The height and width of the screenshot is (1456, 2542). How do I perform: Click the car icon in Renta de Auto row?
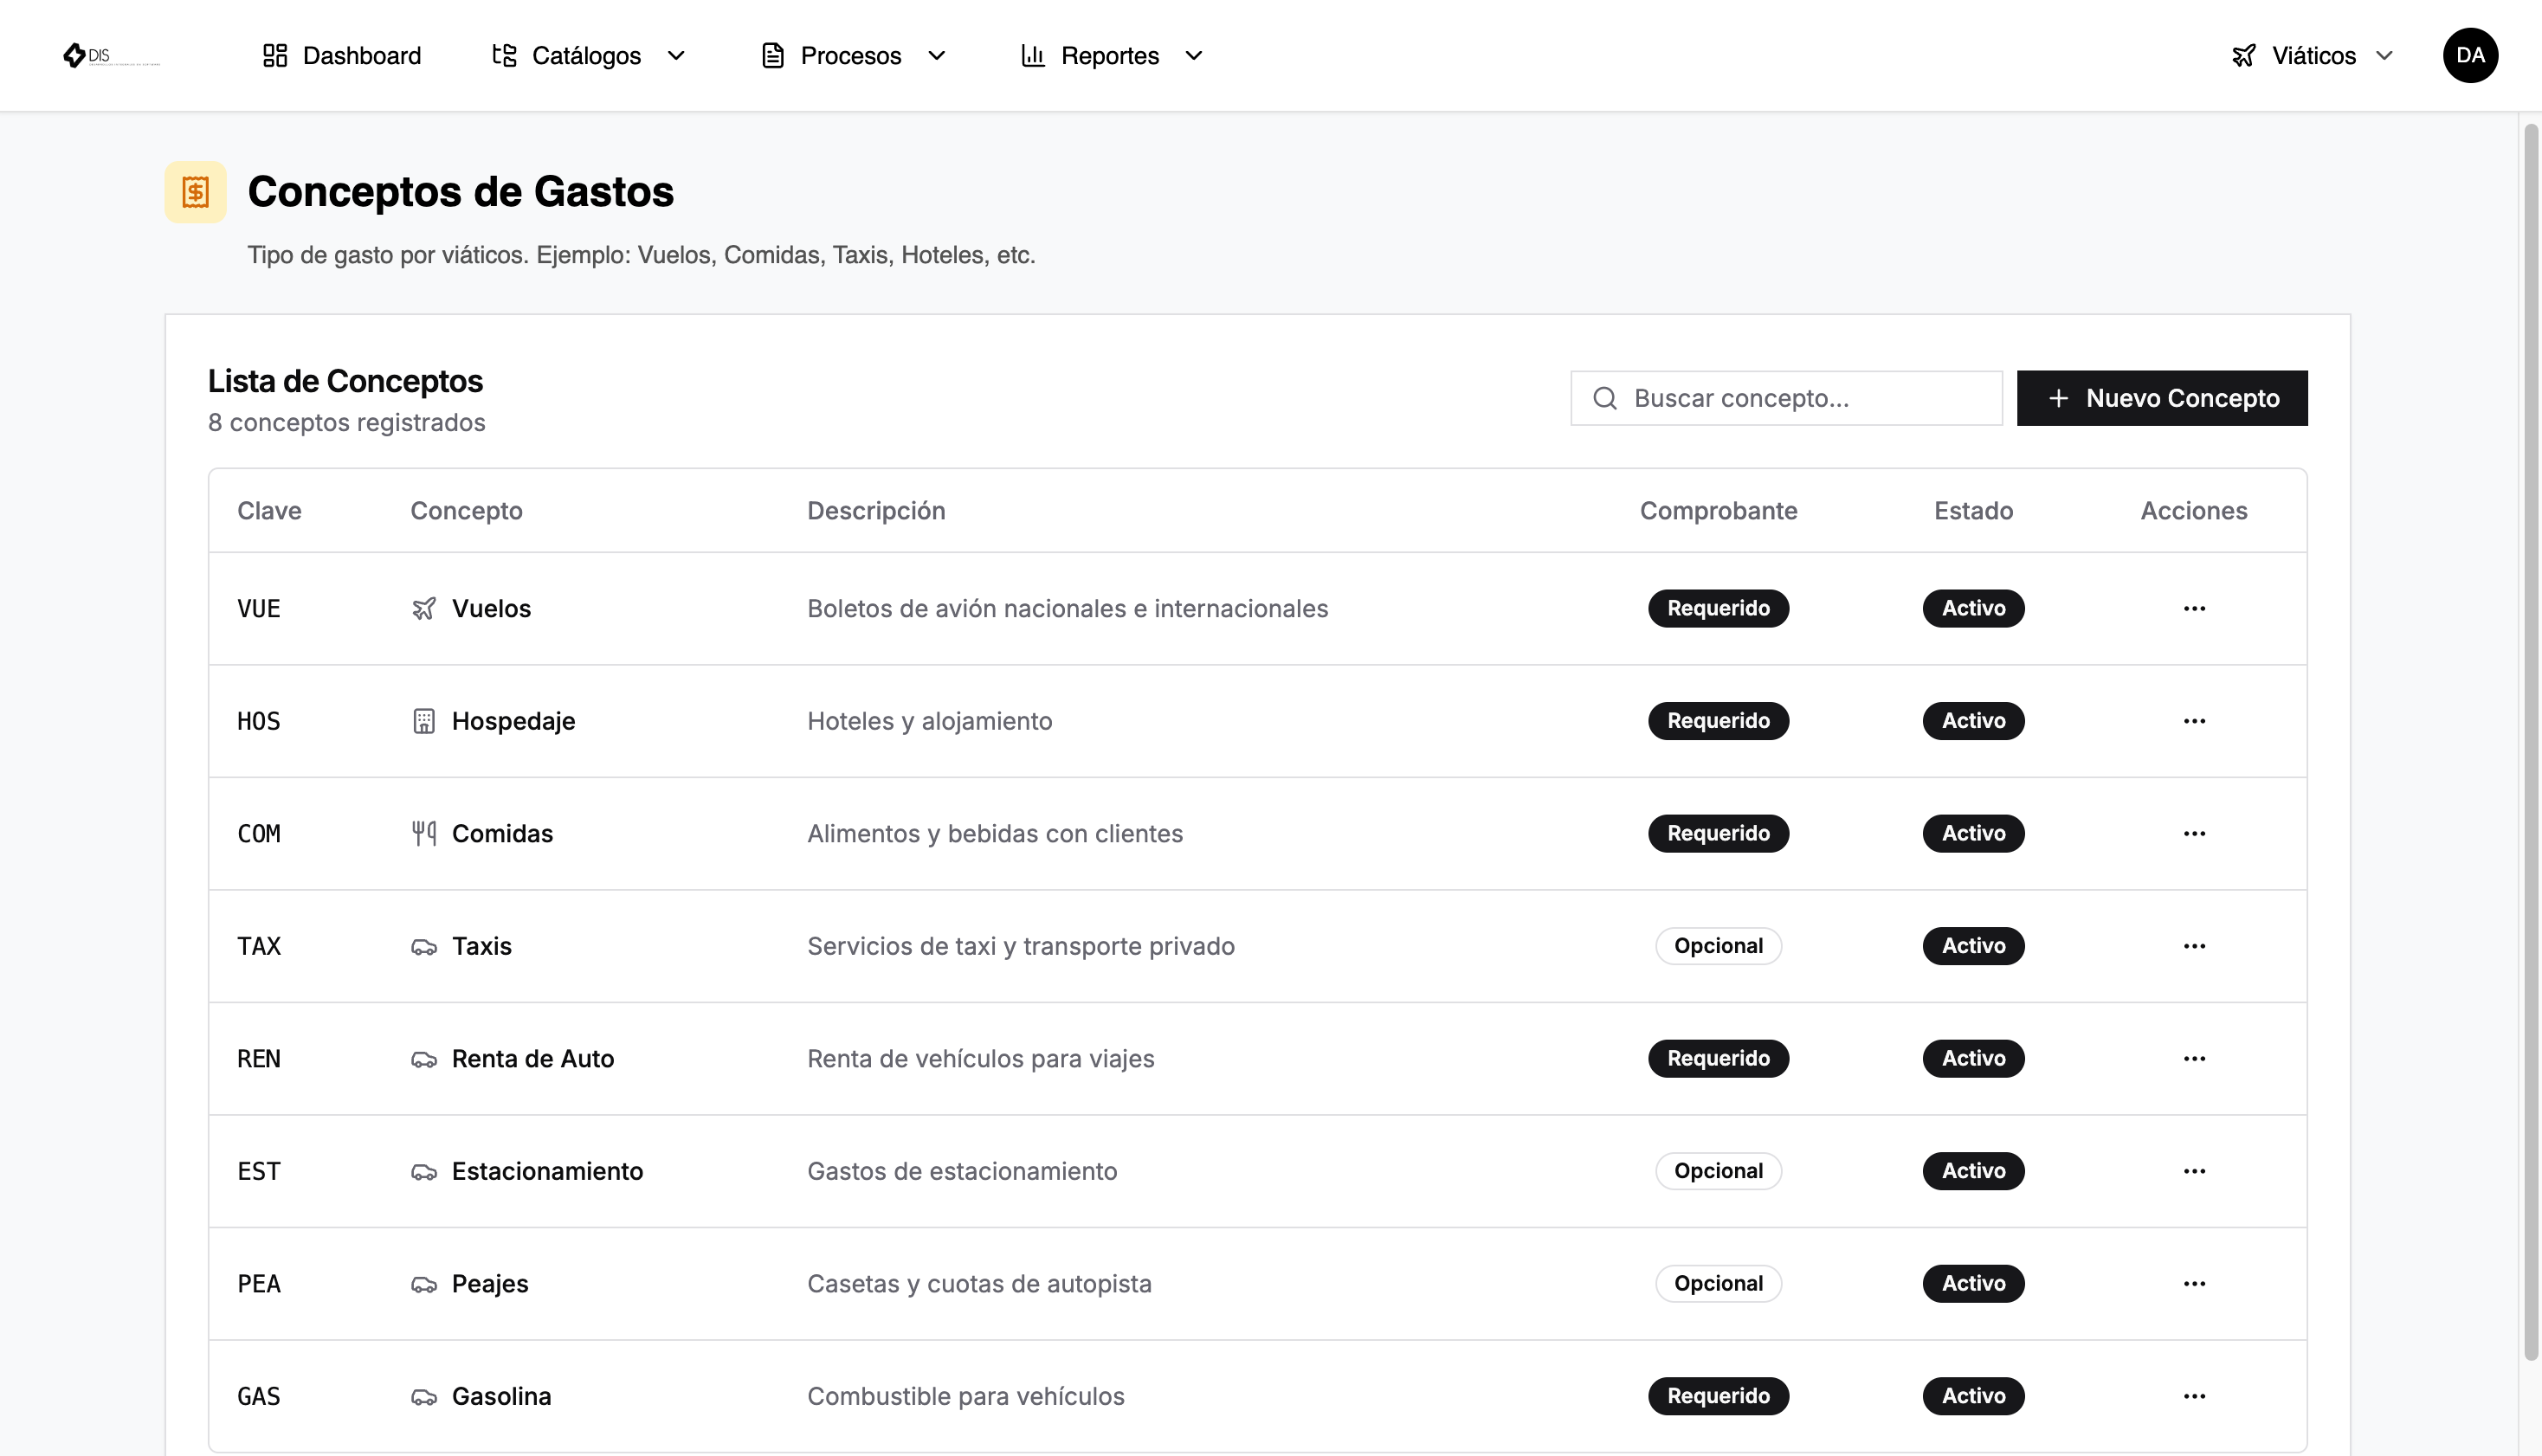click(424, 1059)
